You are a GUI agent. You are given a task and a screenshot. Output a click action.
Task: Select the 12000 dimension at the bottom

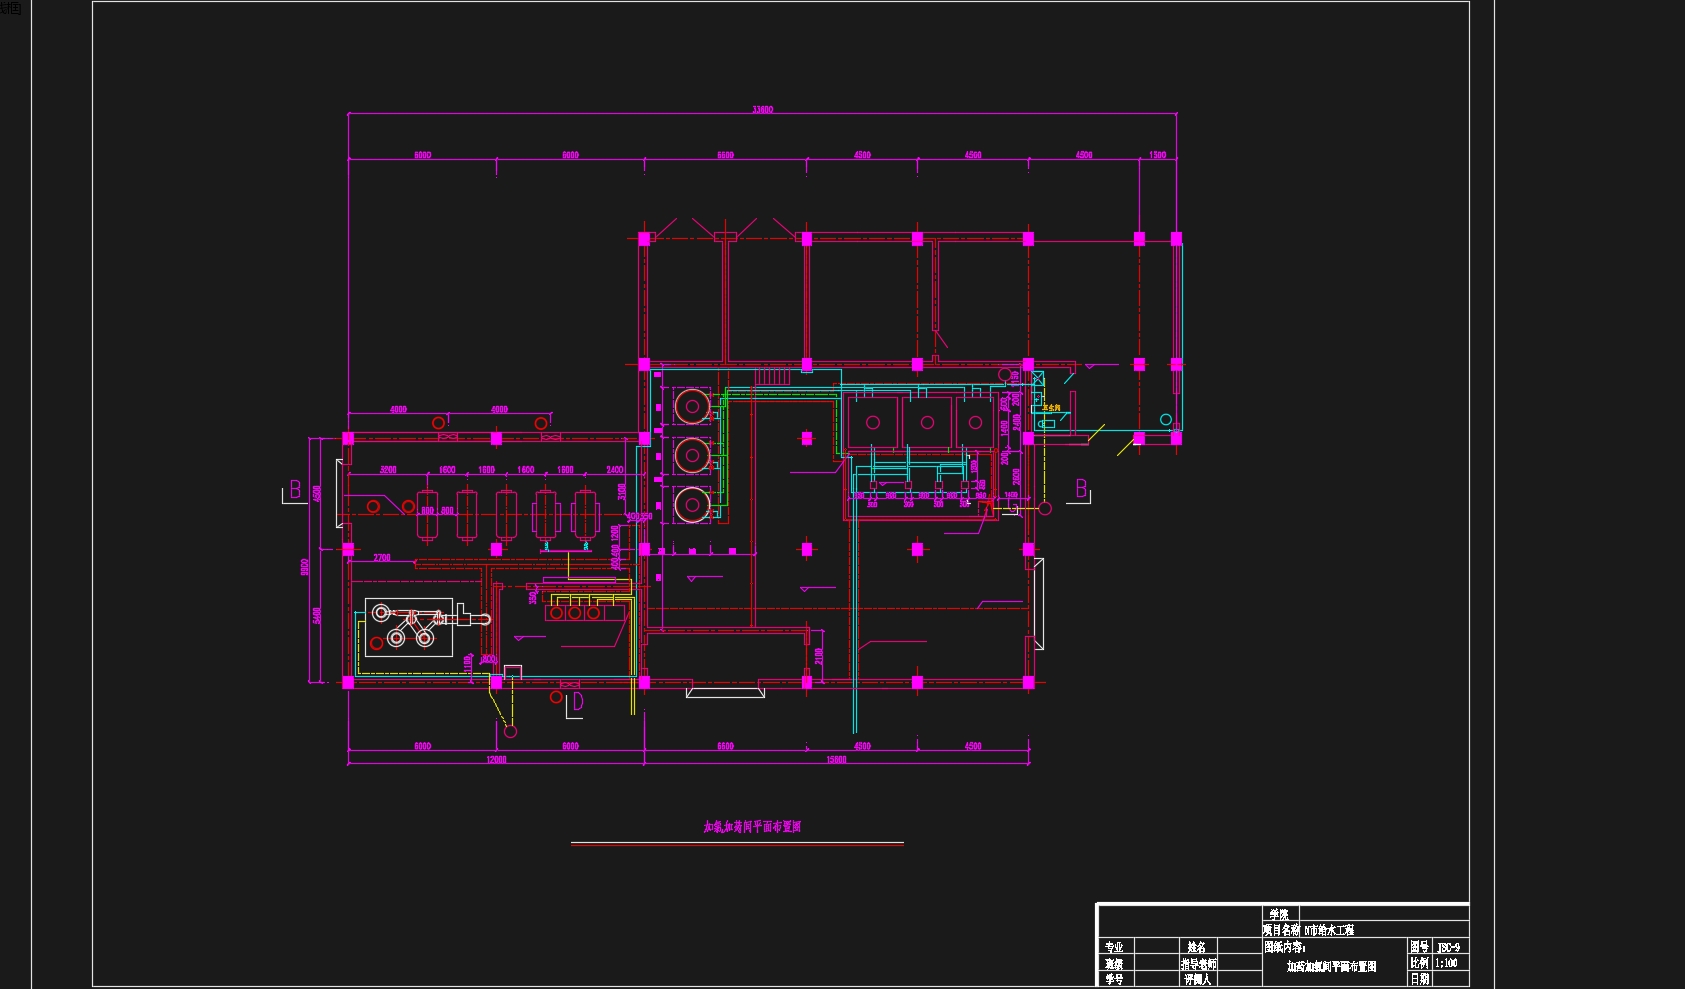496,760
